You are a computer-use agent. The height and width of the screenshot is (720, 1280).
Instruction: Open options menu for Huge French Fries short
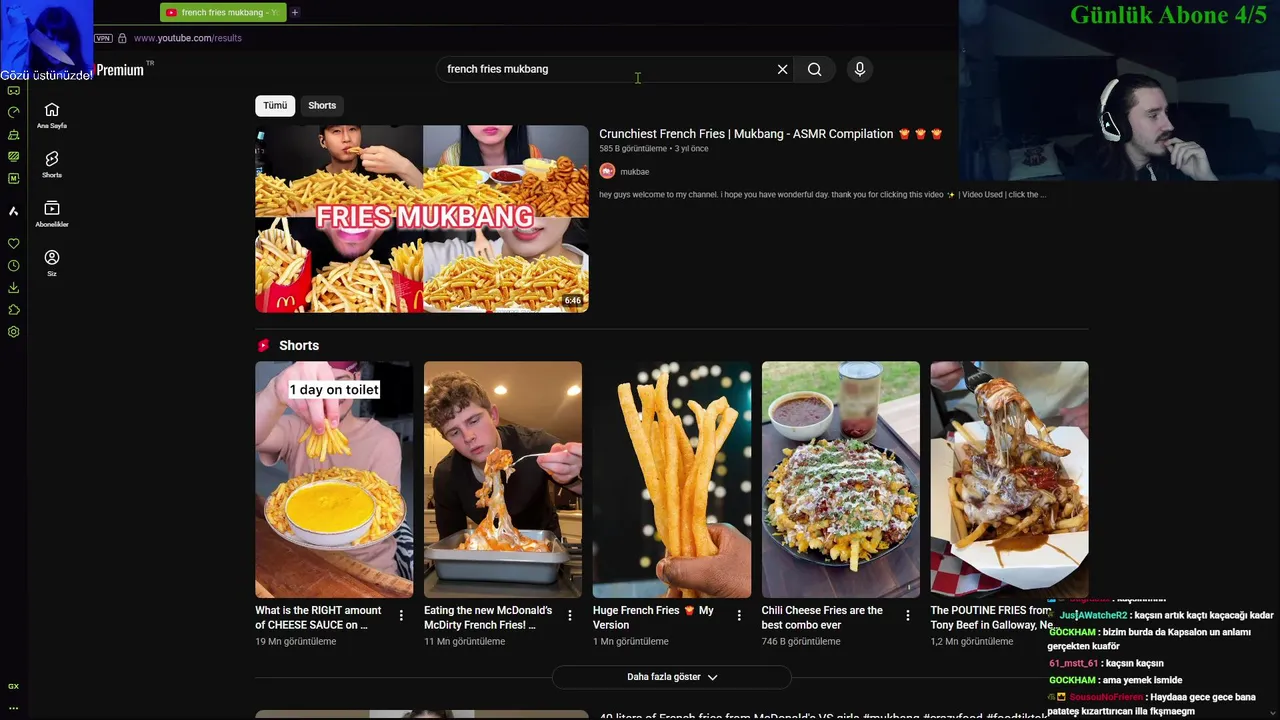(x=739, y=616)
